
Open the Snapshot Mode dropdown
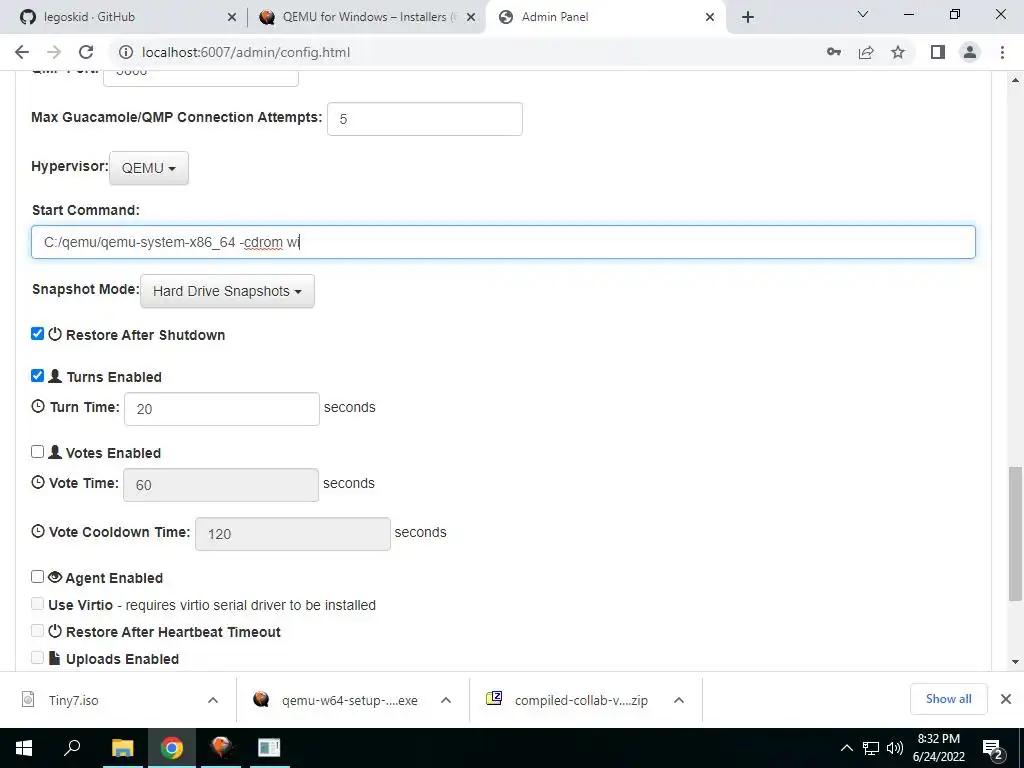click(227, 291)
